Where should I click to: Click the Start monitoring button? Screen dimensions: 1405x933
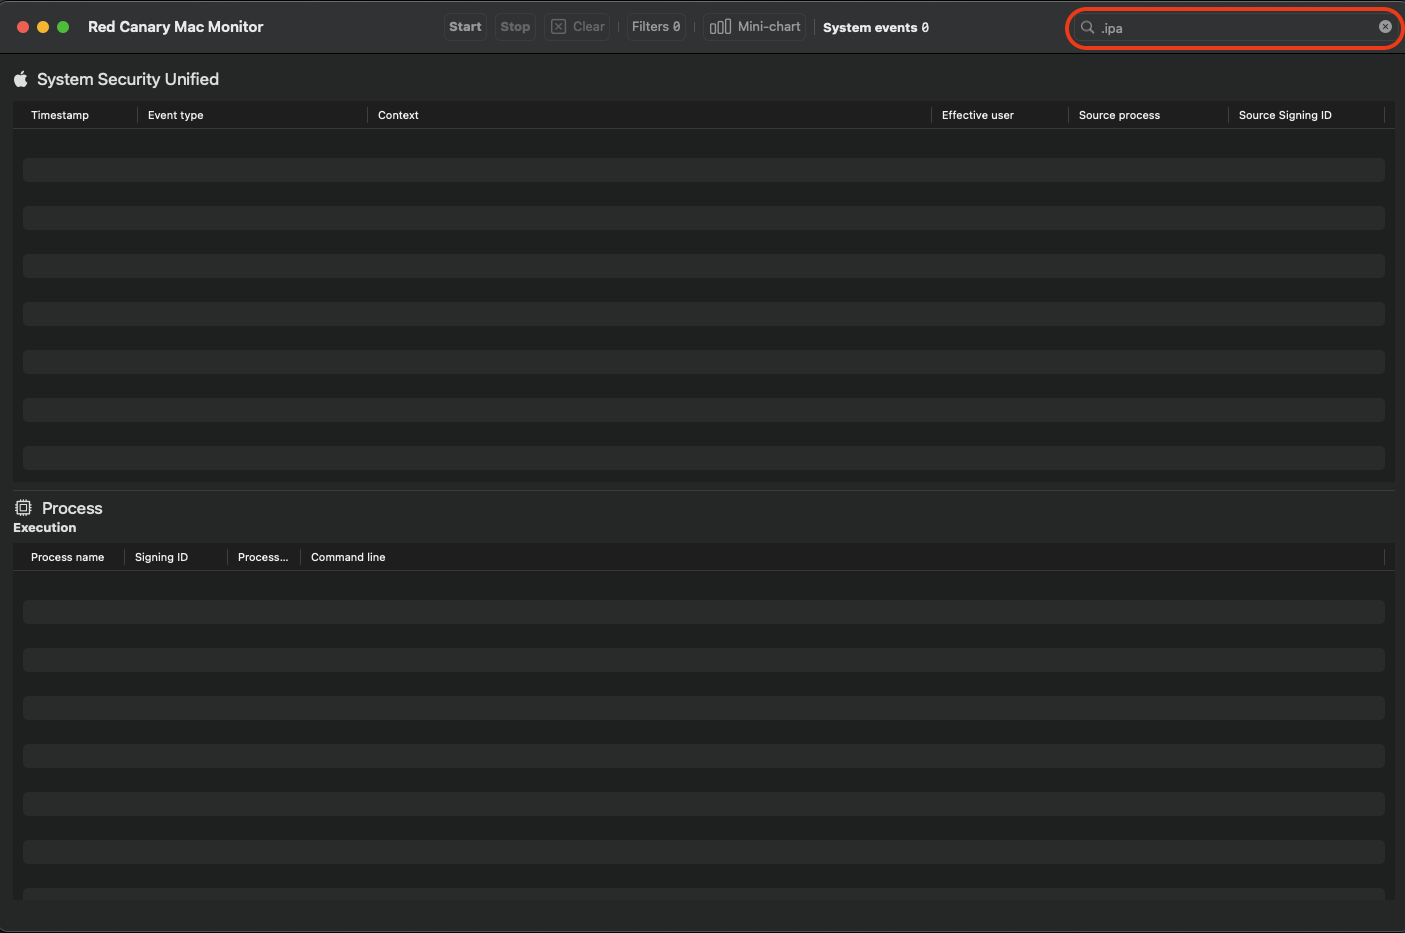tap(465, 27)
